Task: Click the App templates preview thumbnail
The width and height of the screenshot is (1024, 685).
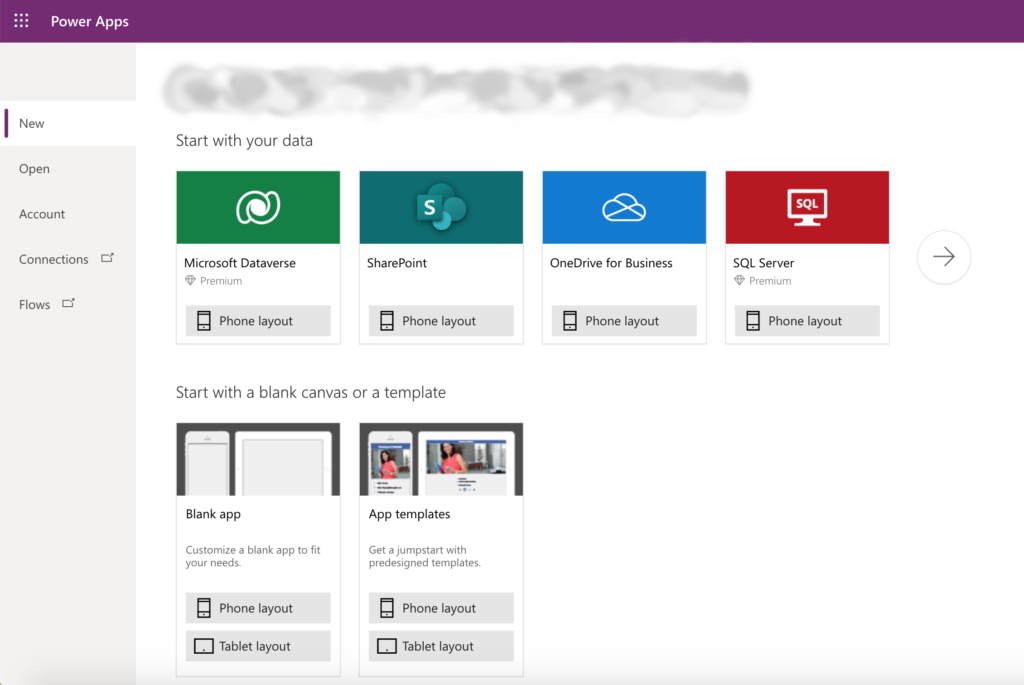Action: tap(441, 459)
